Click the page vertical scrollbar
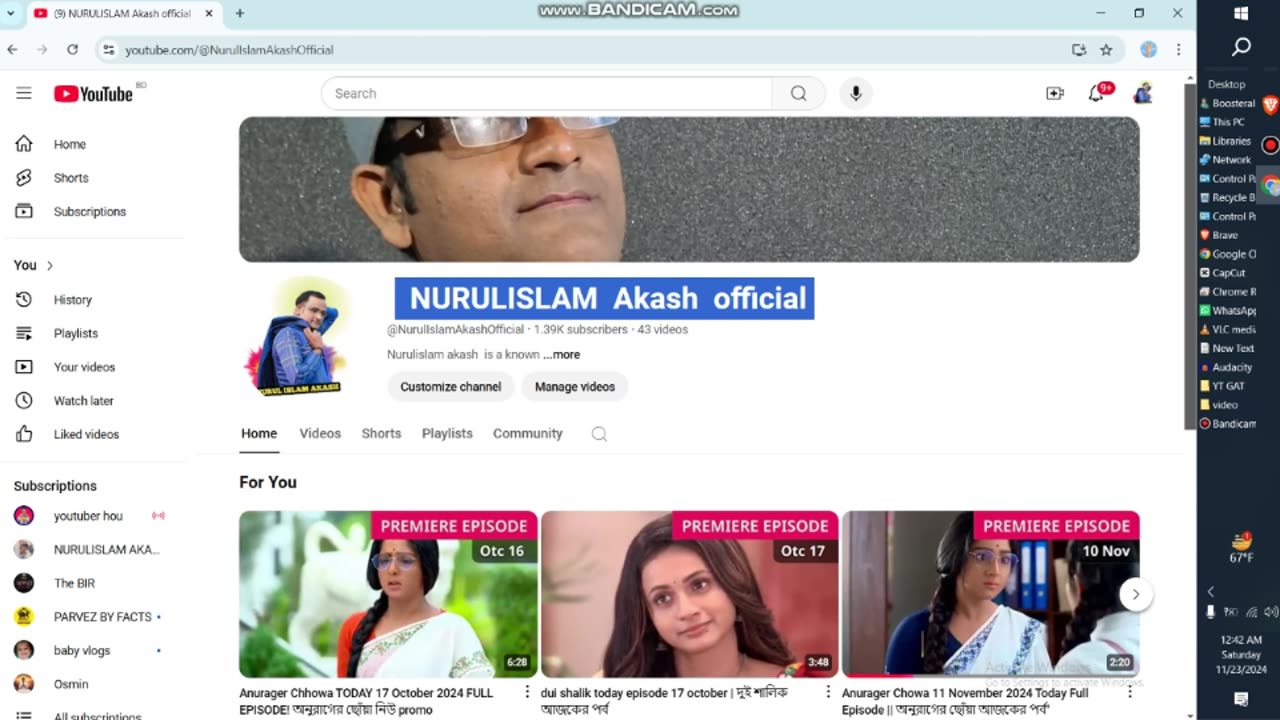Image resolution: width=1280 pixels, height=720 pixels. (x=1190, y=255)
